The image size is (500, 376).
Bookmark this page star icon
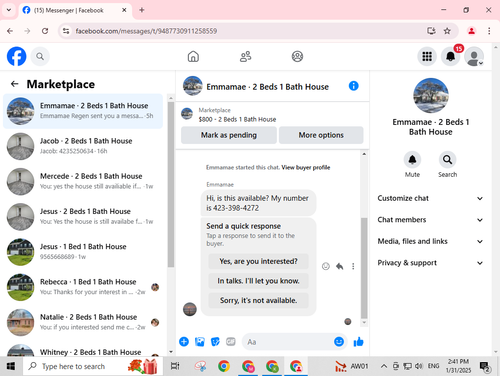coord(447,31)
